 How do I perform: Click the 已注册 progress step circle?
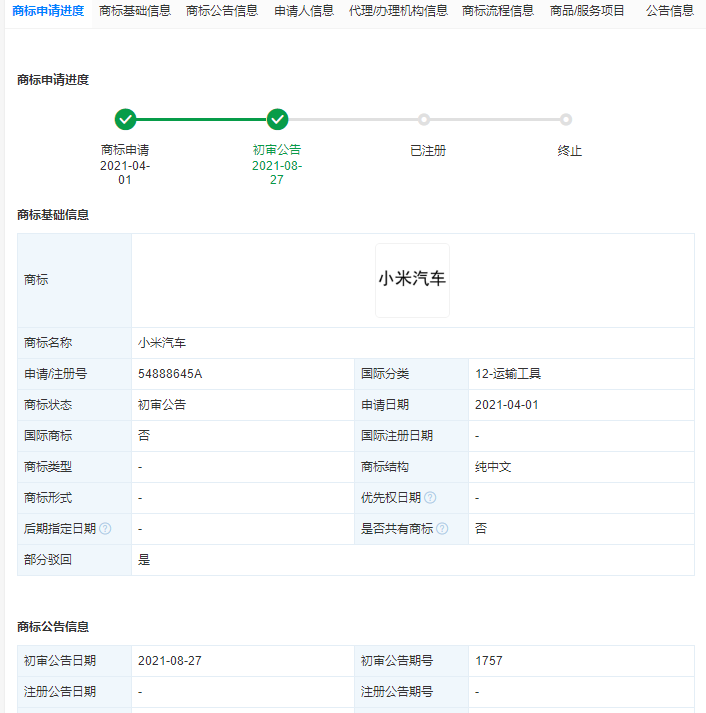[x=424, y=120]
